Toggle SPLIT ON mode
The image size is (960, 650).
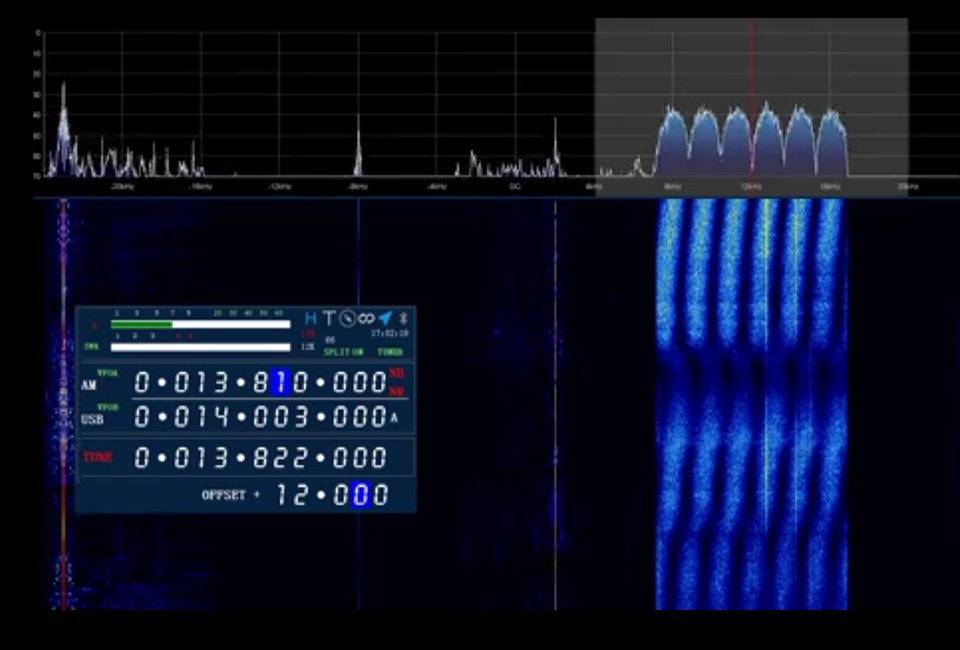coord(342,352)
